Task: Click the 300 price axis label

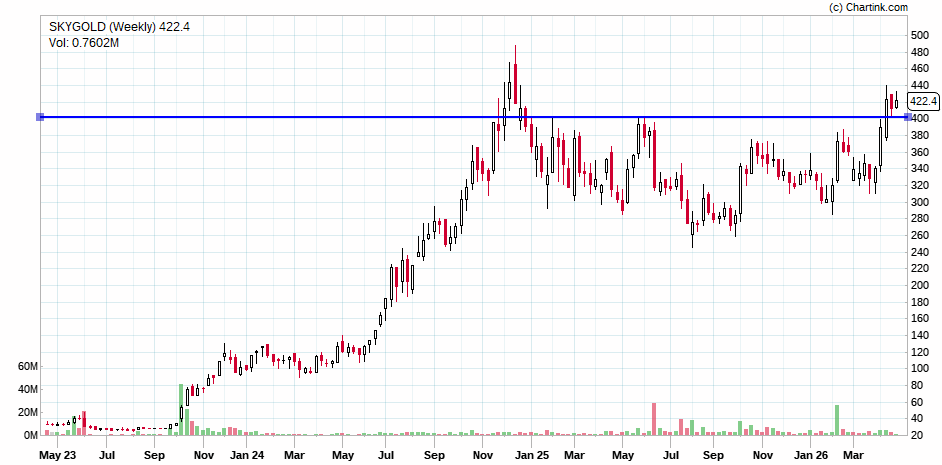Action: [x=920, y=202]
